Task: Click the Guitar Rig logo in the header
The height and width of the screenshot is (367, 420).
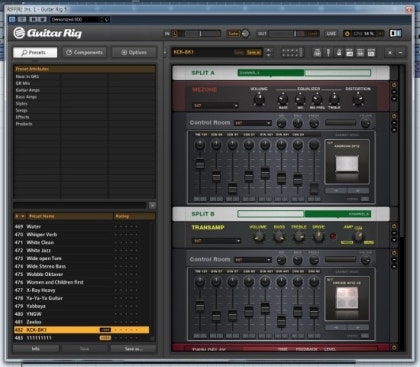Action: click(47, 33)
